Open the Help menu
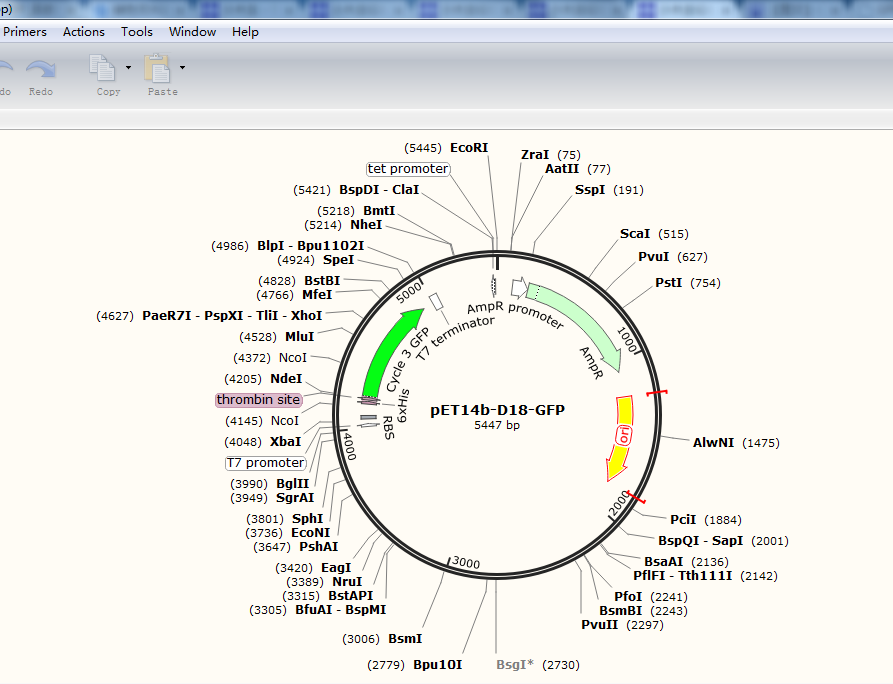The image size is (893, 684). tap(245, 32)
